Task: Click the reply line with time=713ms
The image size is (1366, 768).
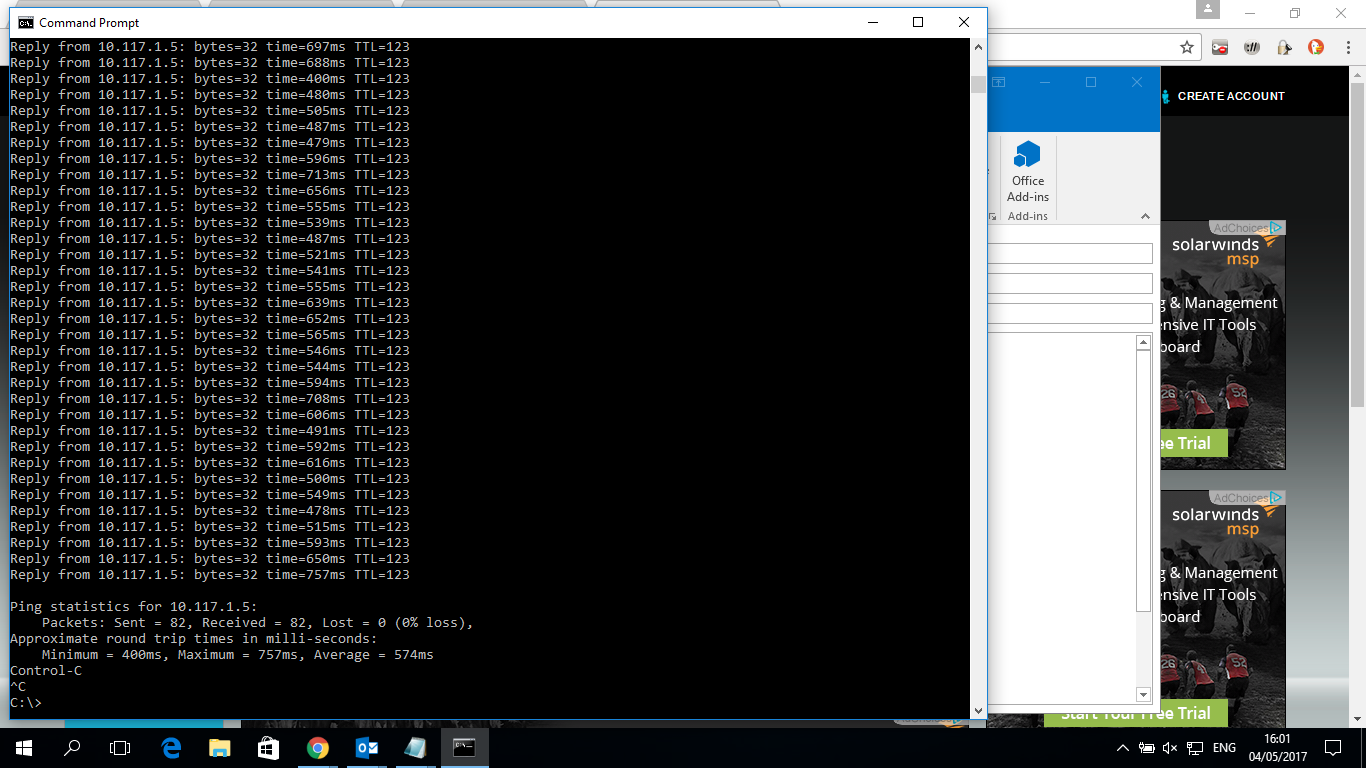Action: point(210,175)
